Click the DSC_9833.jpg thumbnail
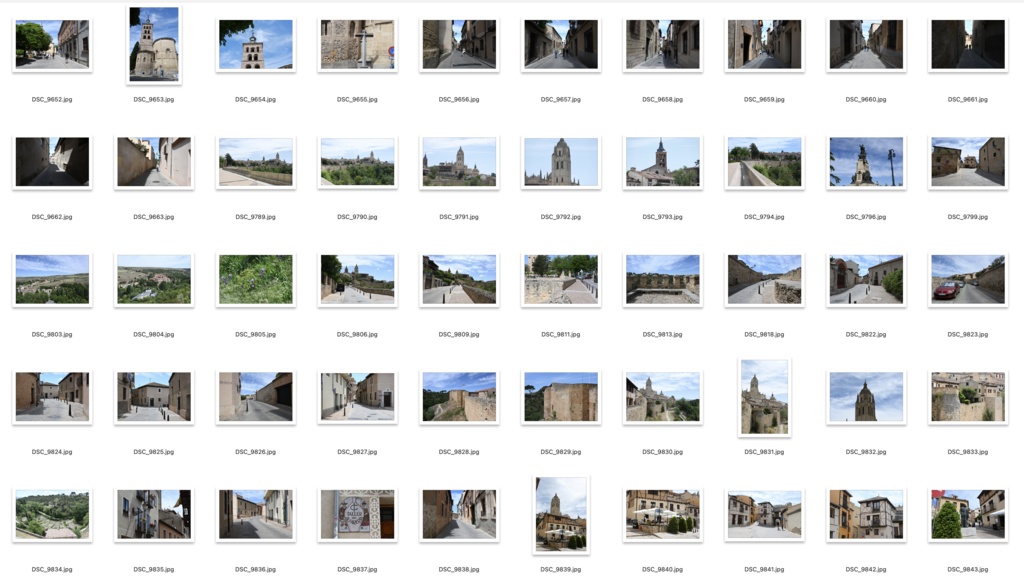The image size is (1024, 584). [x=968, y=397]
